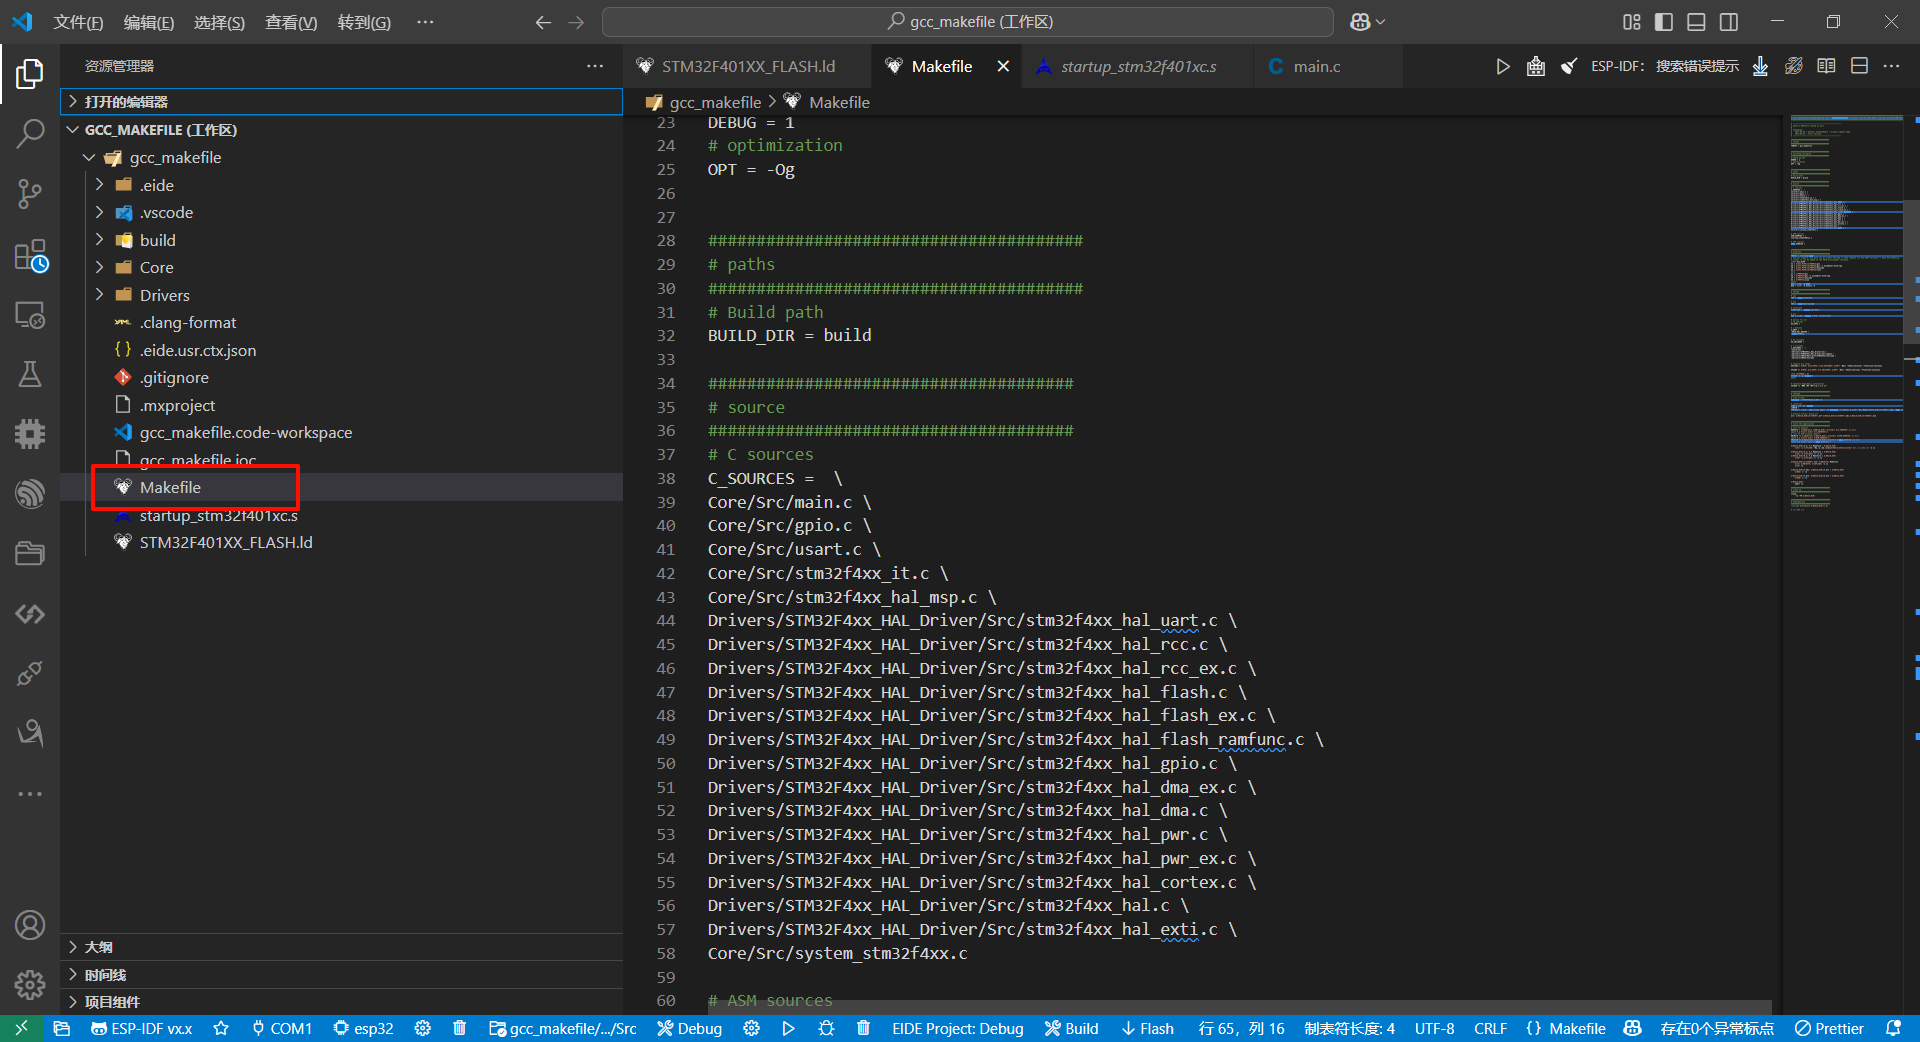Open Accounts icon in activity bar
The width and height of the screenshot is (1920, 1042).
[30, 925]
